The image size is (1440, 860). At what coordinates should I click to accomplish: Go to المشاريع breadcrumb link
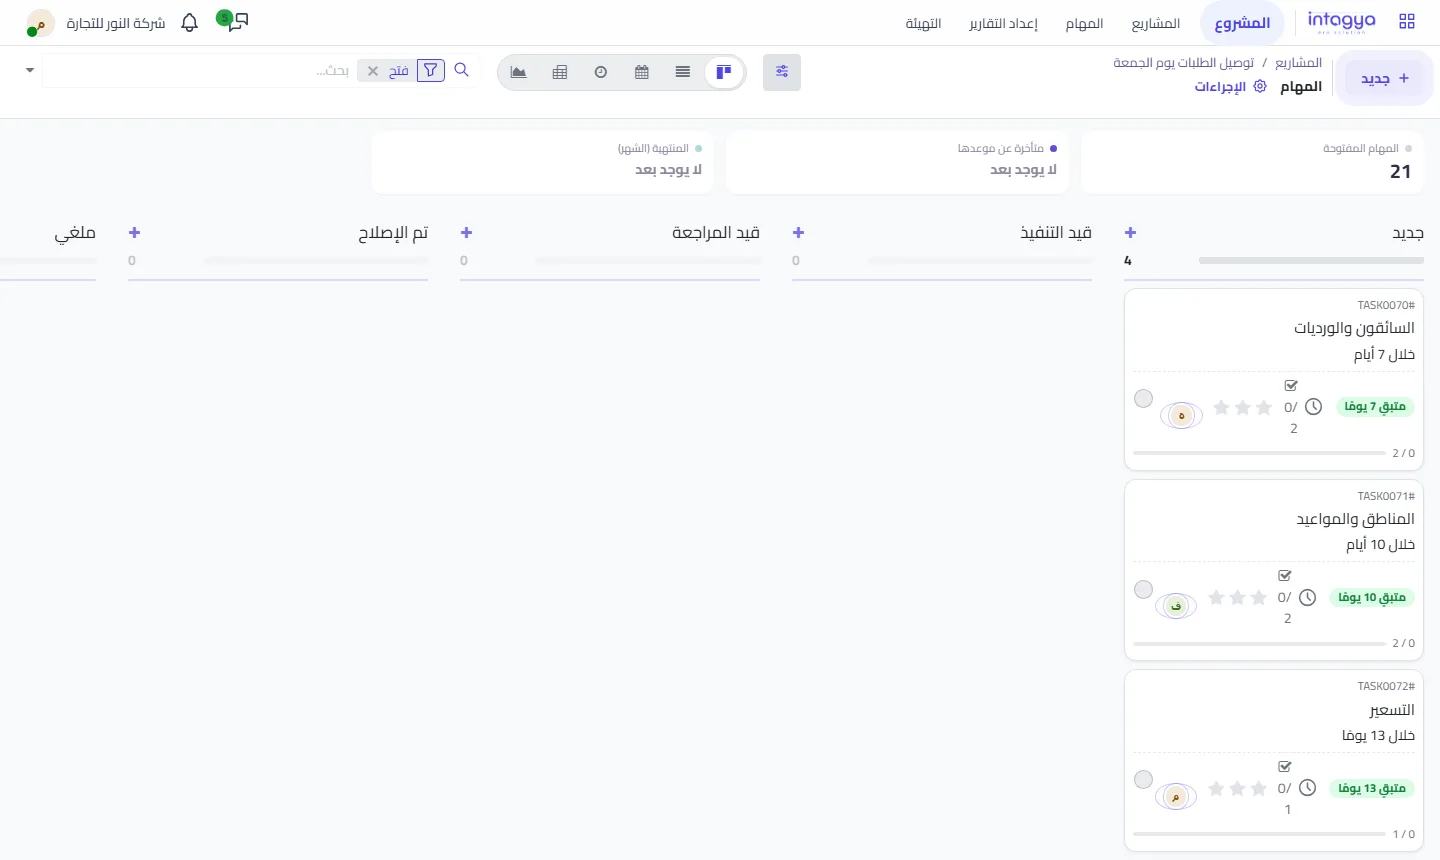coord(1298,62)
